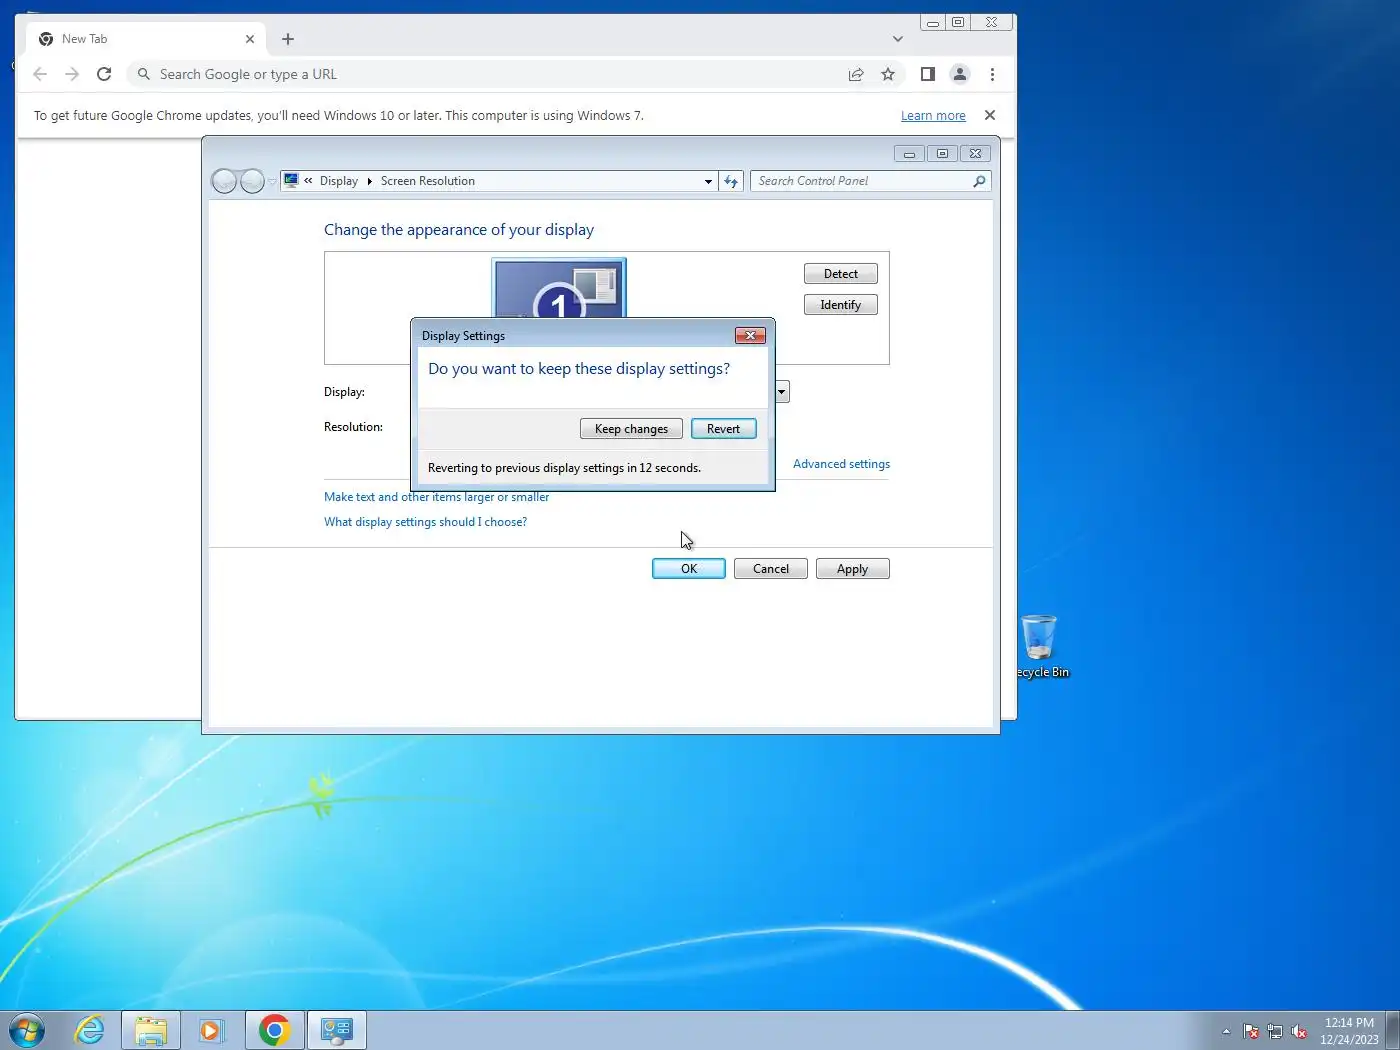Open the Windows Start menu
1400x1050 pixels.
[x=27, y=1030]
